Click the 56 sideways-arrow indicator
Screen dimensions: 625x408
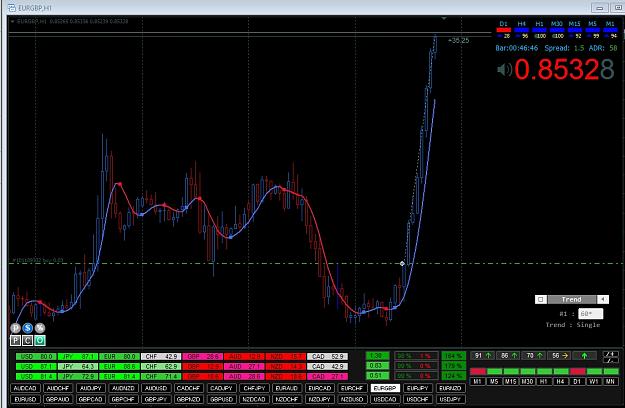pos(559,355)
